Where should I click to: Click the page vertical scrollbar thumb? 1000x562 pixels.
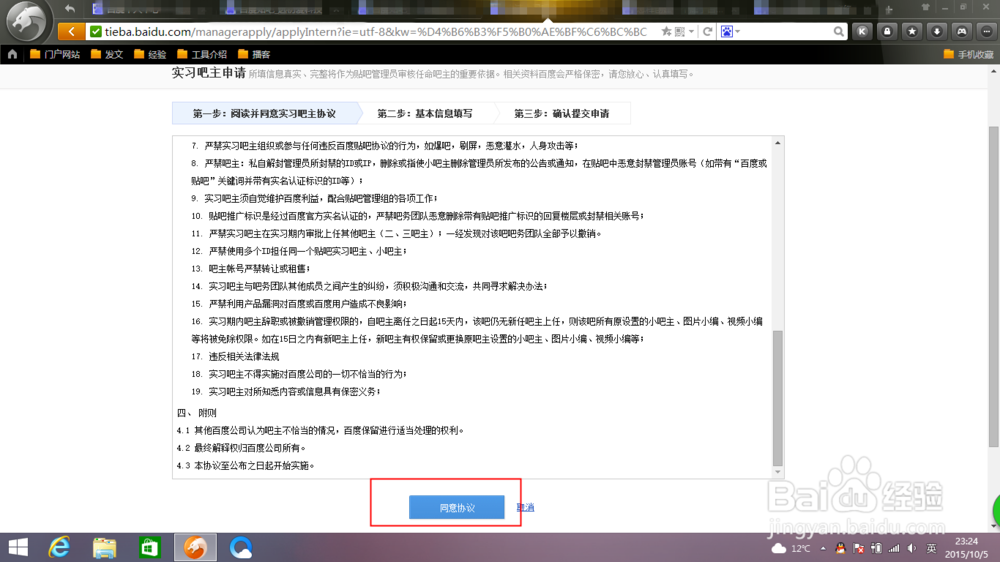(x=994, y=287)
